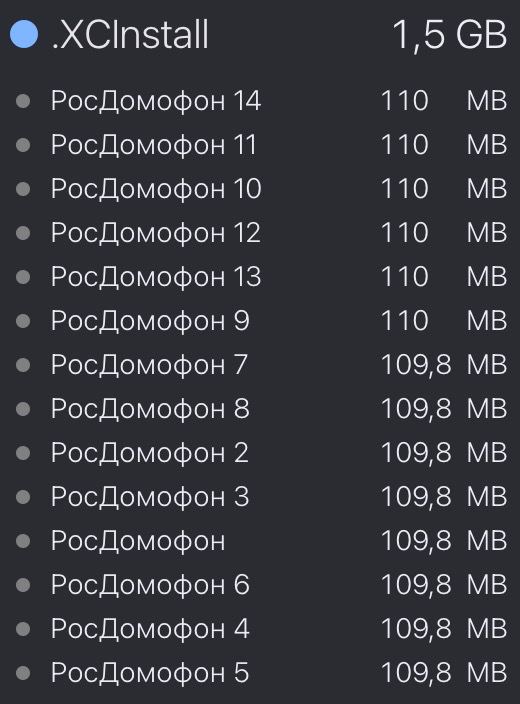This screenshot has width=520, height=704.
Task: Select the РосДомофон 10 entry
Action: [260, 189]
